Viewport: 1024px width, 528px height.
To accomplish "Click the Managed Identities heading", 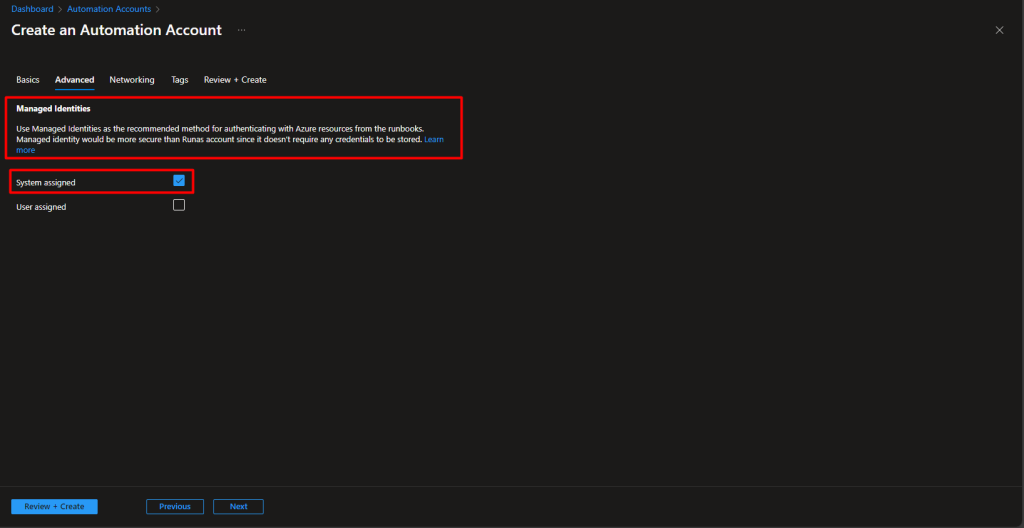I will point(53,108).
